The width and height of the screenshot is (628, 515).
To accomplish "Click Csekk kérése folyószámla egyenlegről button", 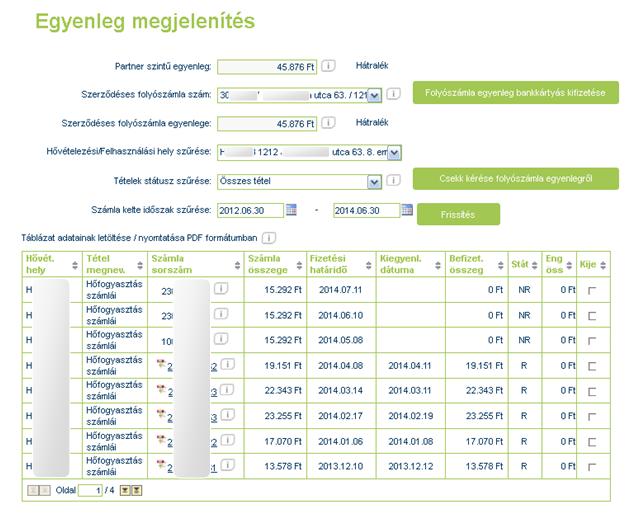I will pos(515,179).
